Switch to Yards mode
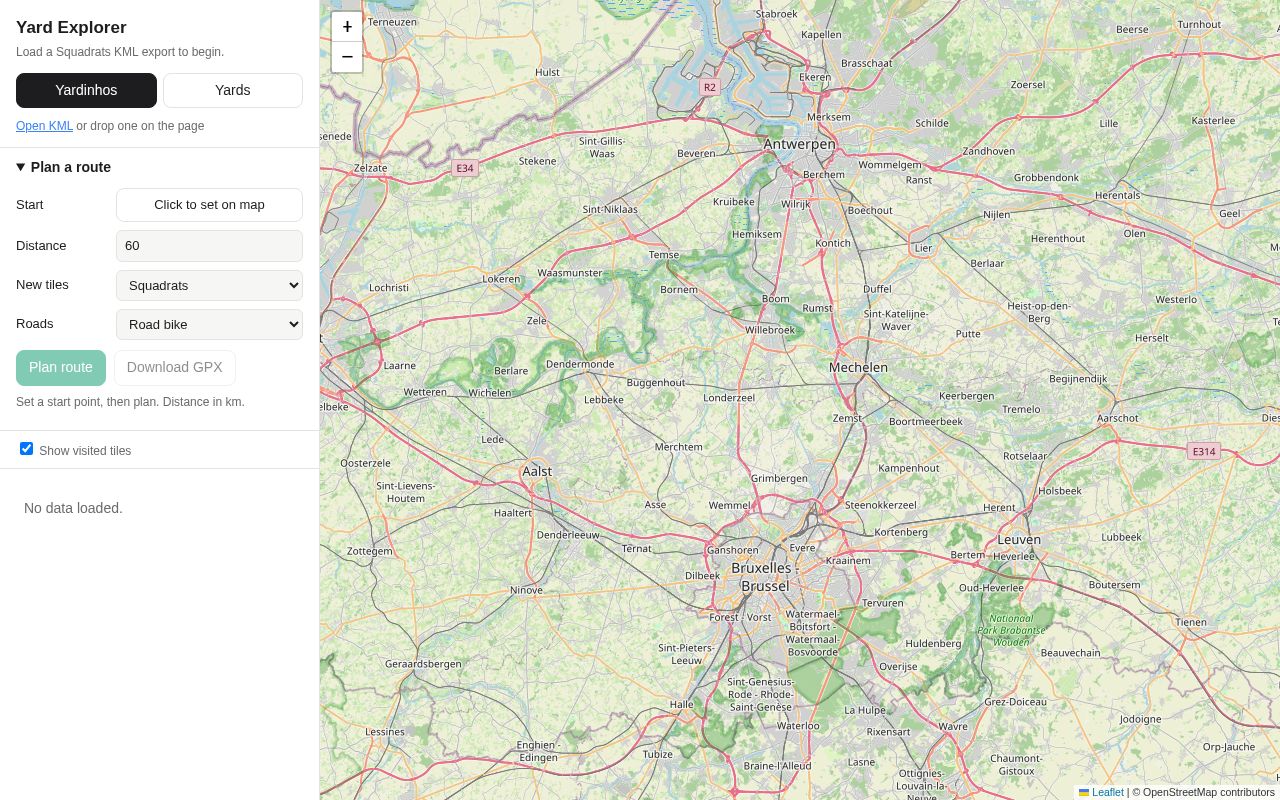 tap(233, 90)
